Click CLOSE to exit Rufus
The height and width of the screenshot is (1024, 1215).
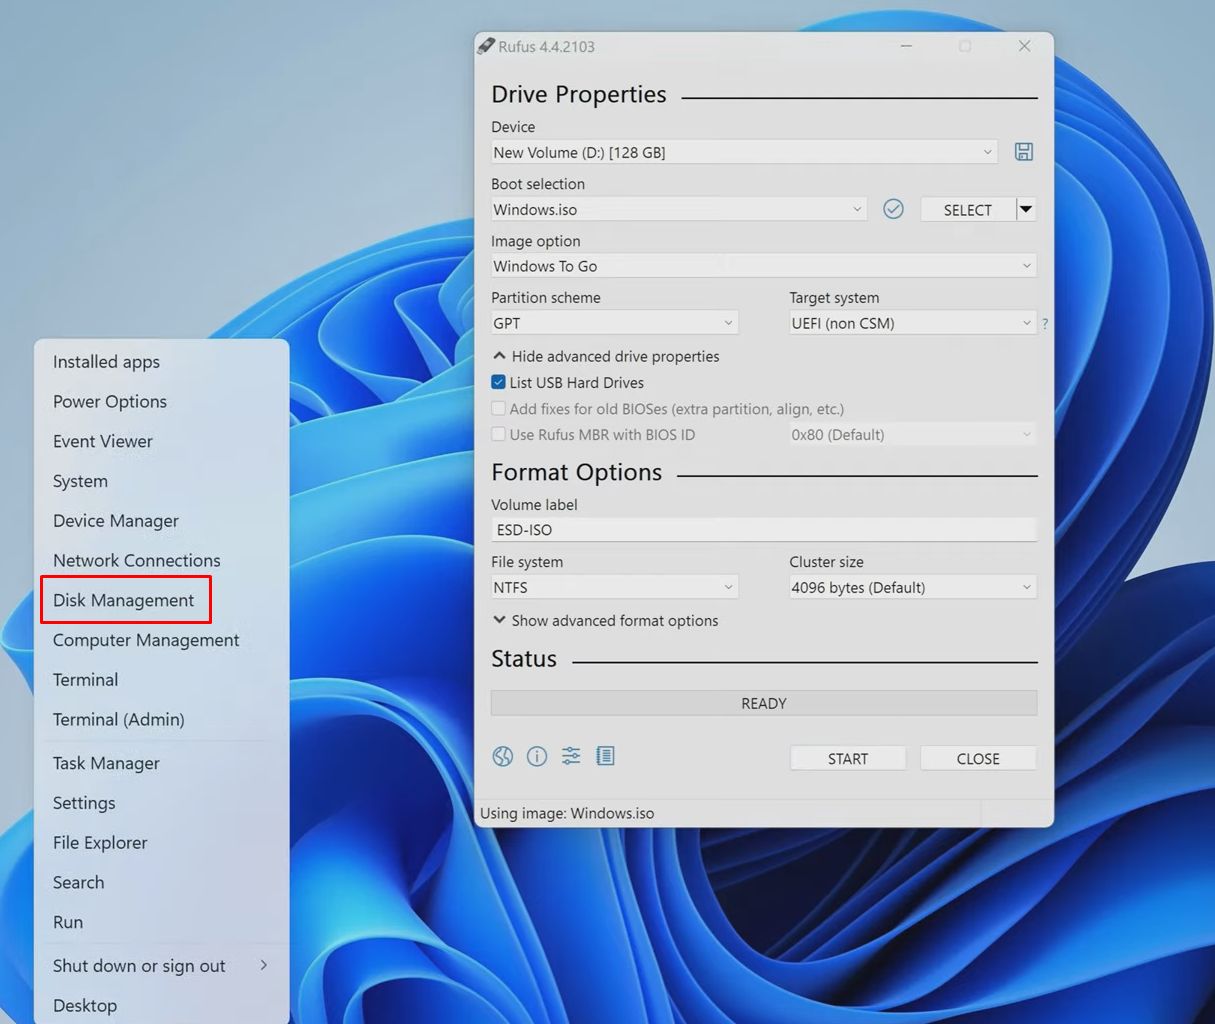click(977, 758)
